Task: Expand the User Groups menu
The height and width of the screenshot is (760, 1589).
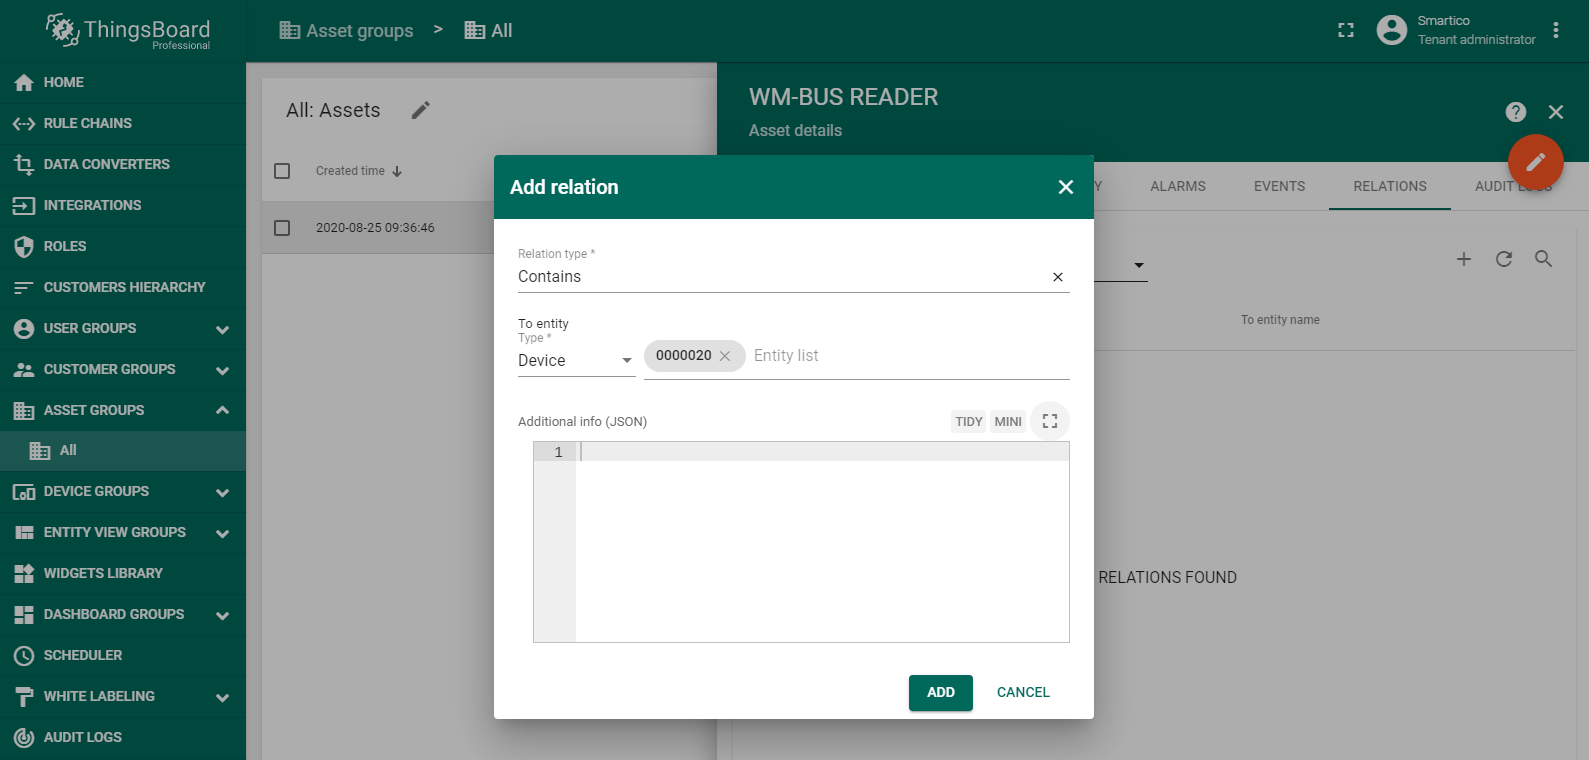Action: pyautogui.click(x=222, y=329)
